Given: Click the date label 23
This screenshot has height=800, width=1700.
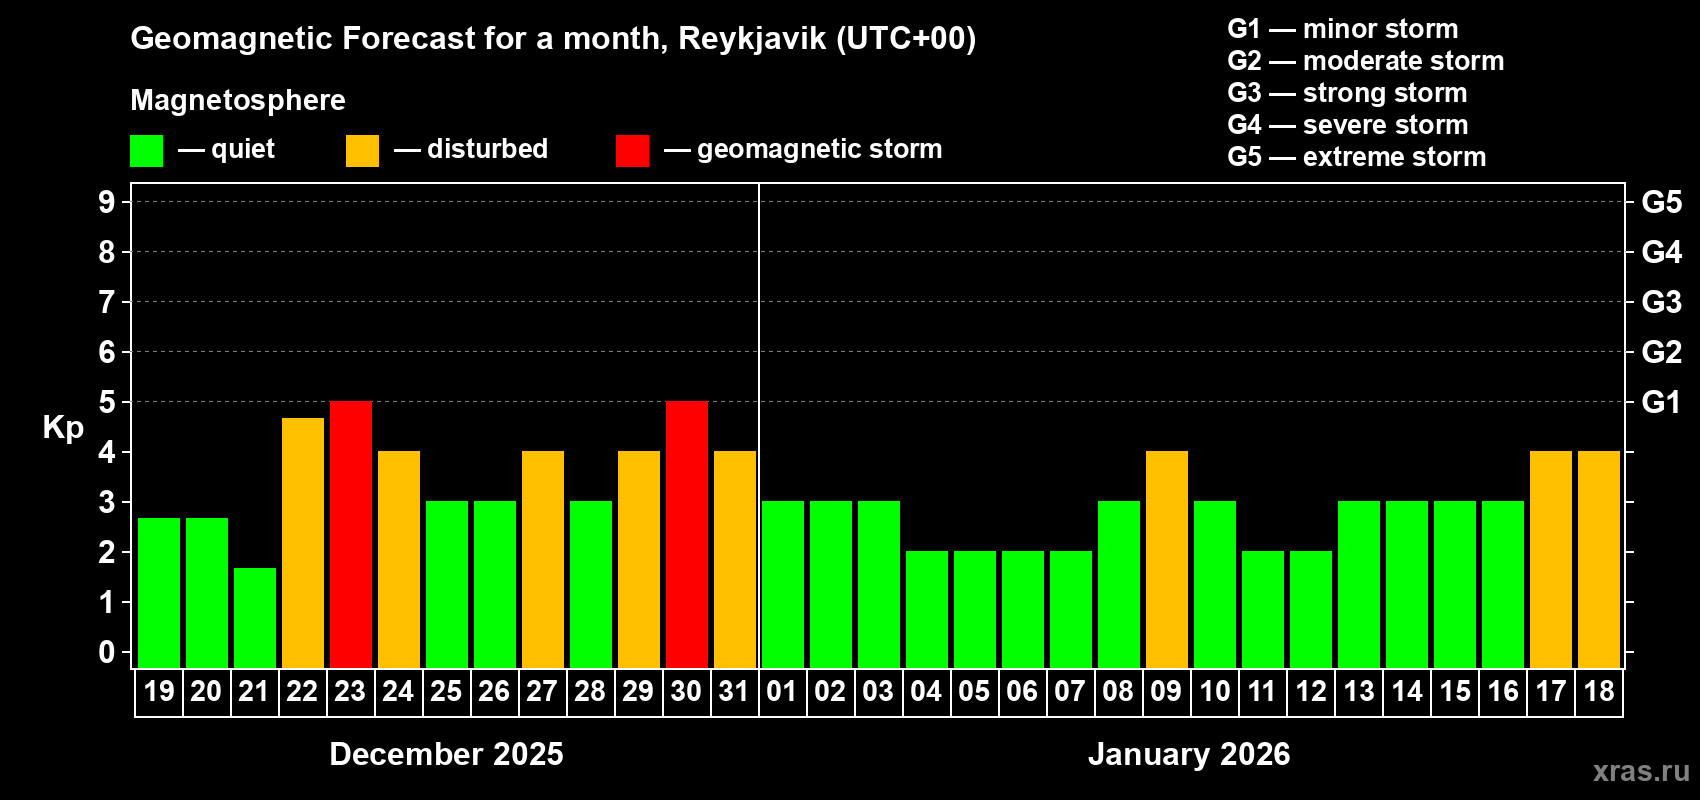Looking at the screenshot, I should click(x=350, y=691).
